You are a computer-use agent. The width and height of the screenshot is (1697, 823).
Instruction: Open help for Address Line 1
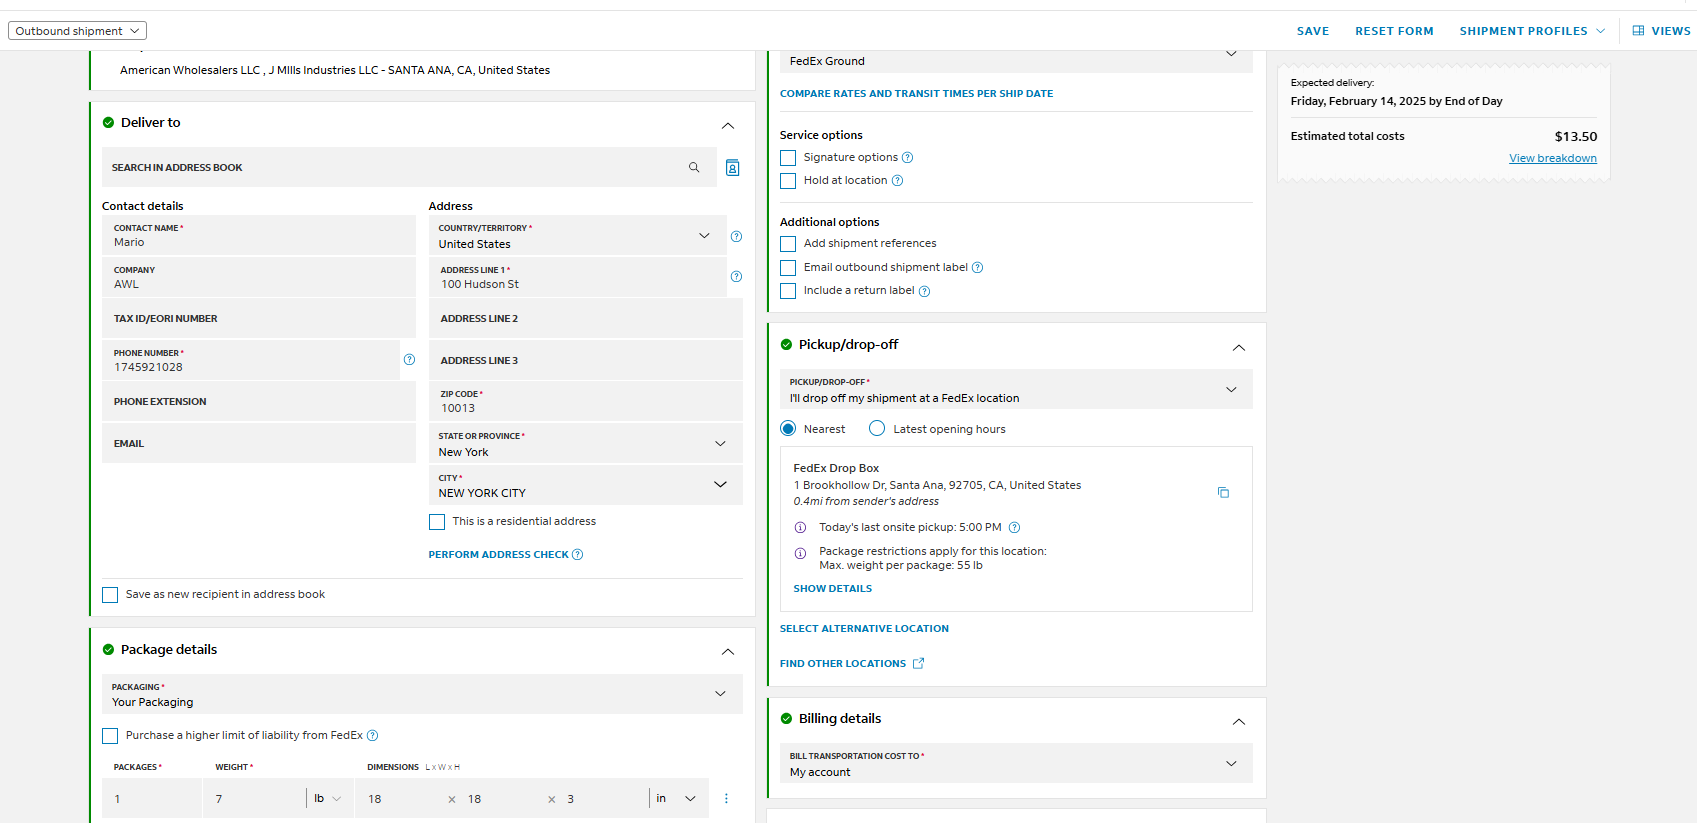coord(736,277)
